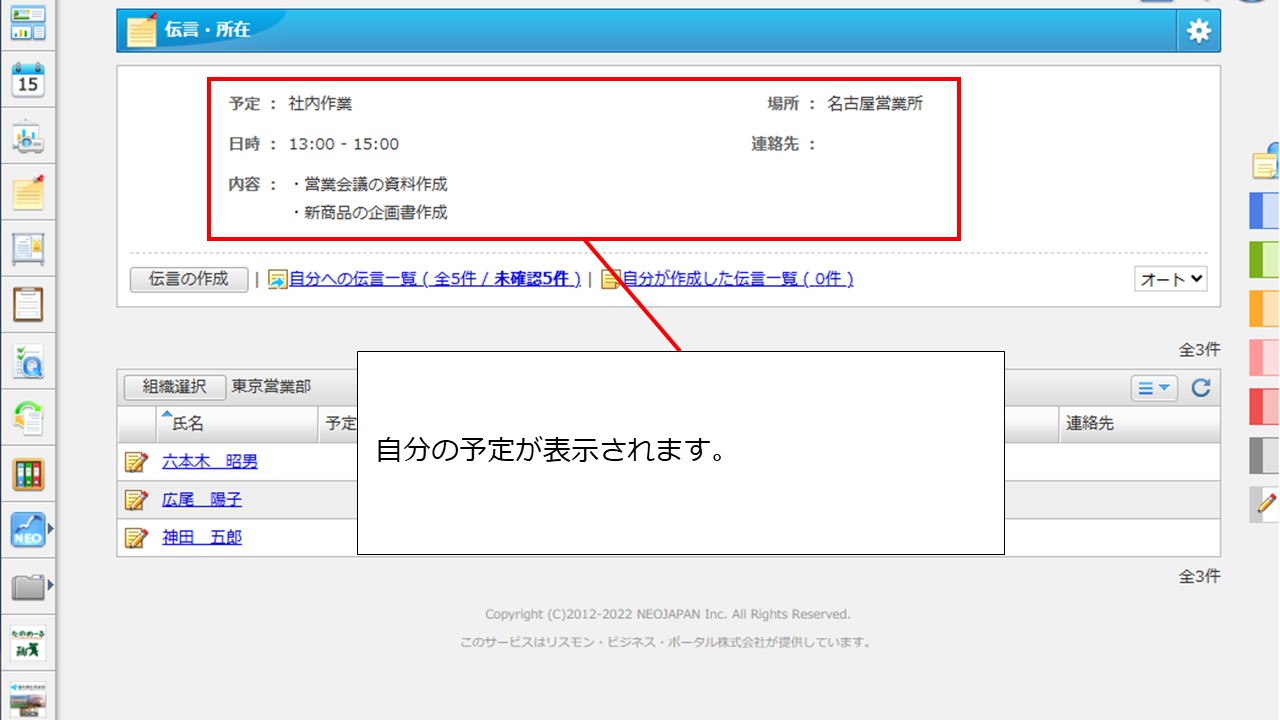The width and height of the screenshot is (1280, 720).
Task: Open the clipboard icon in left sidebar
Action: click(x=28, y=304)
